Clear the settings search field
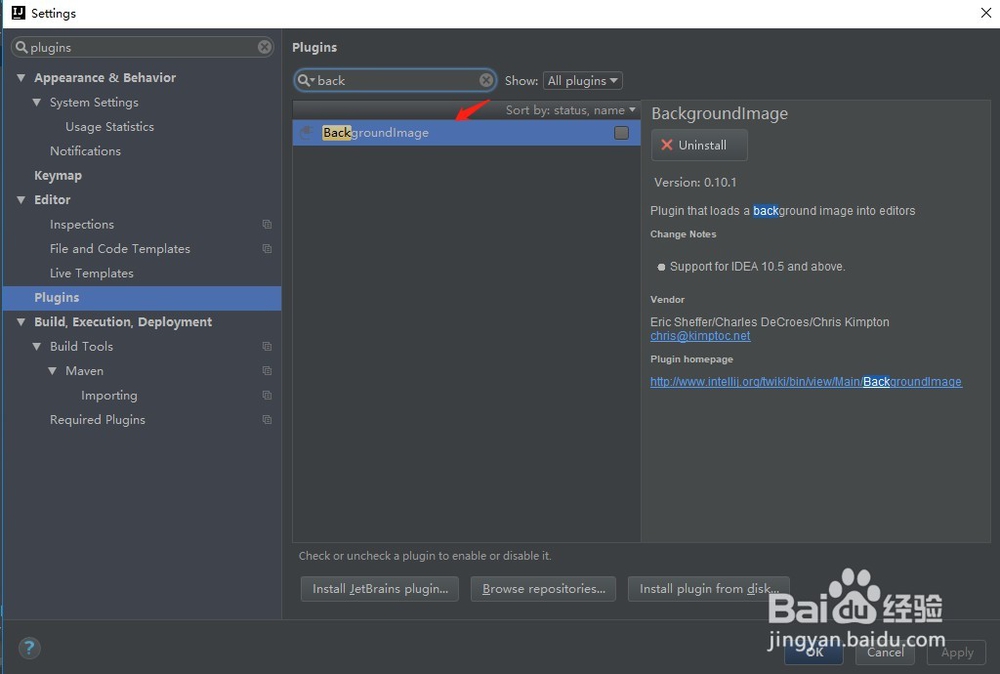 (x=265, y=47)
